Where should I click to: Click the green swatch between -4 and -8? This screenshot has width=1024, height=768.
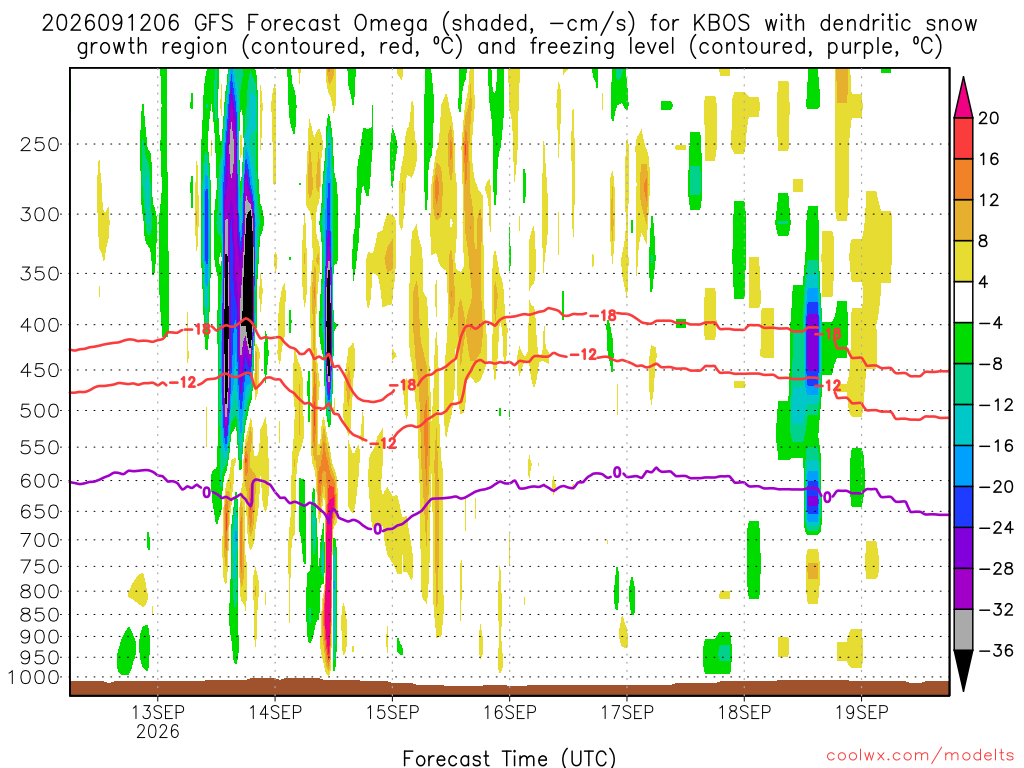[x=963, y=344]
